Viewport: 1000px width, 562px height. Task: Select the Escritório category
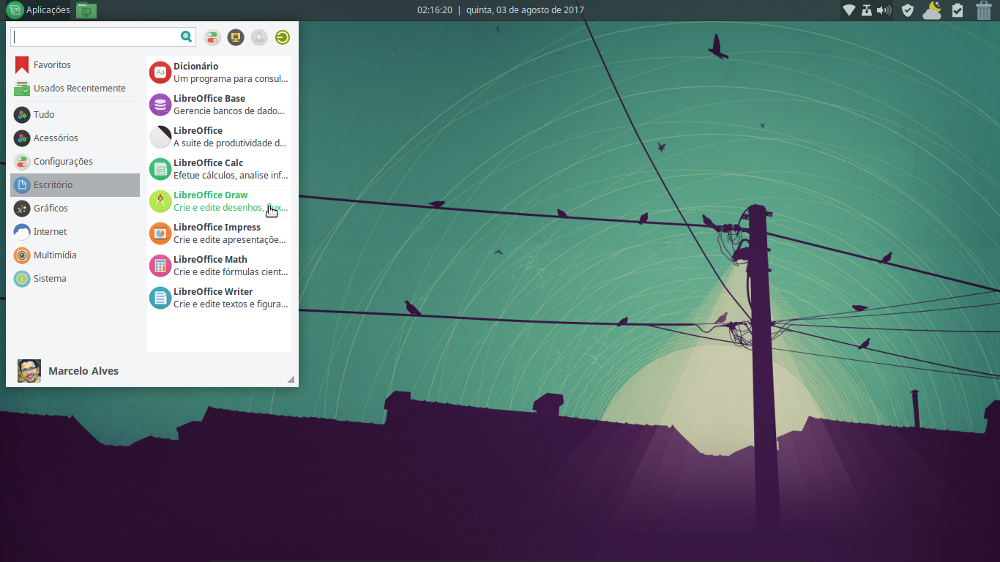(x=75, y=185)
